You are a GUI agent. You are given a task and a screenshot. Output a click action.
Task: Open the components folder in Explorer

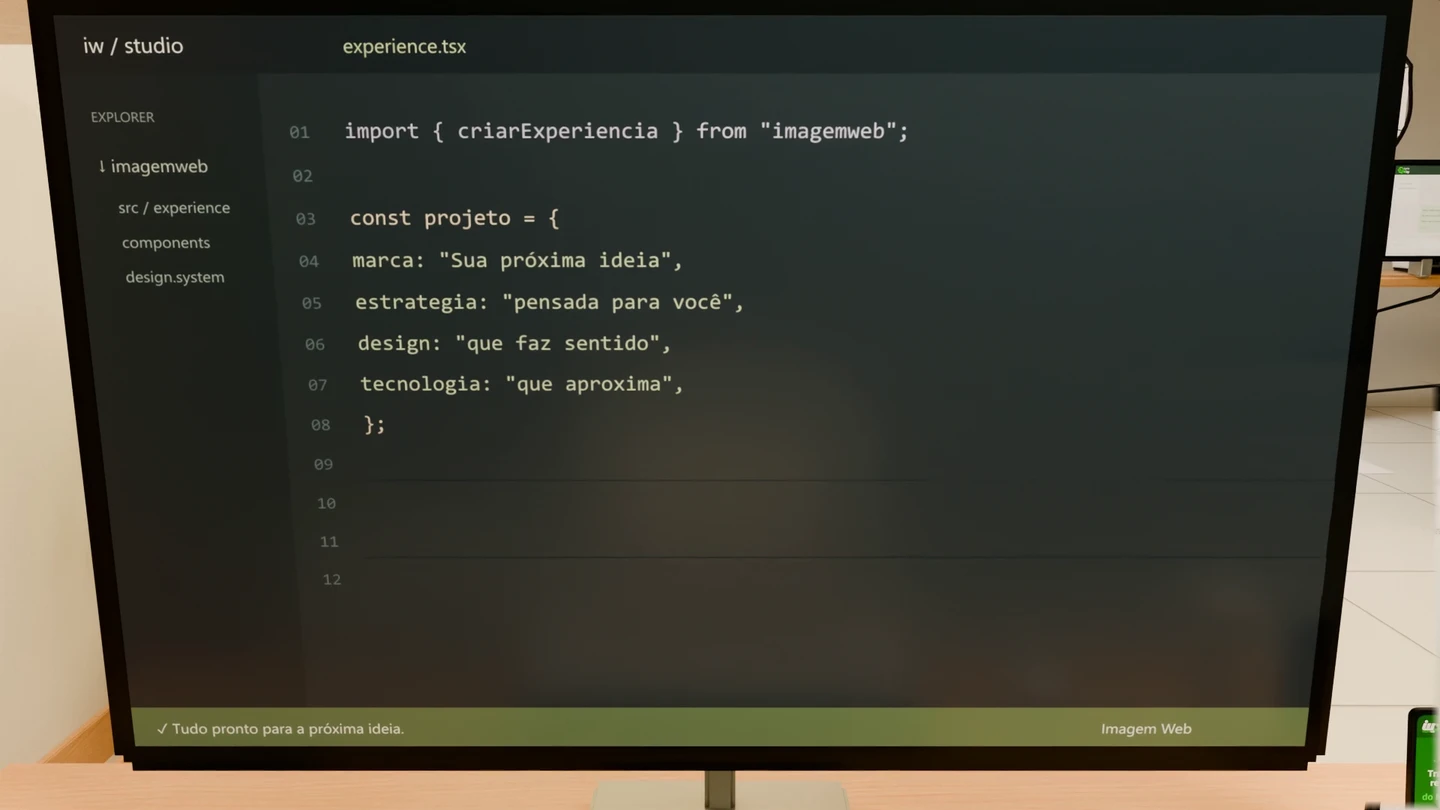[x=166, y=243]
